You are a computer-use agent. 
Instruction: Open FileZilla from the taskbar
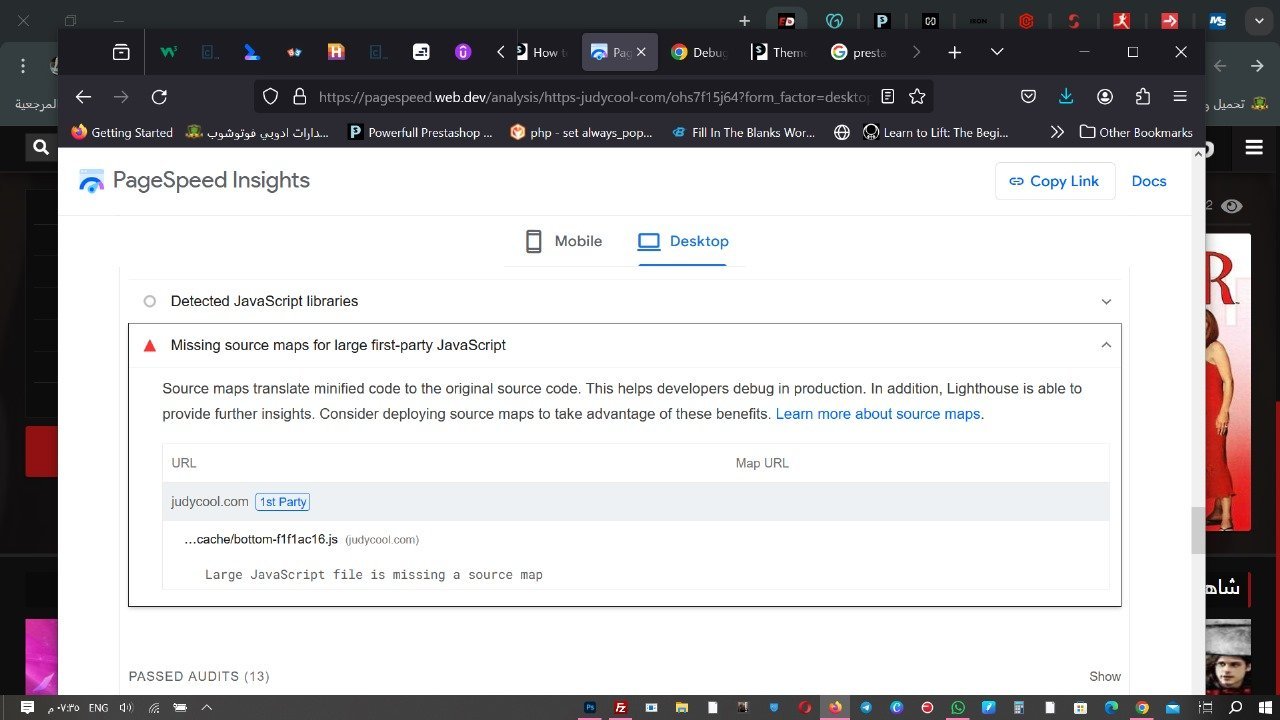pos(620,707)
